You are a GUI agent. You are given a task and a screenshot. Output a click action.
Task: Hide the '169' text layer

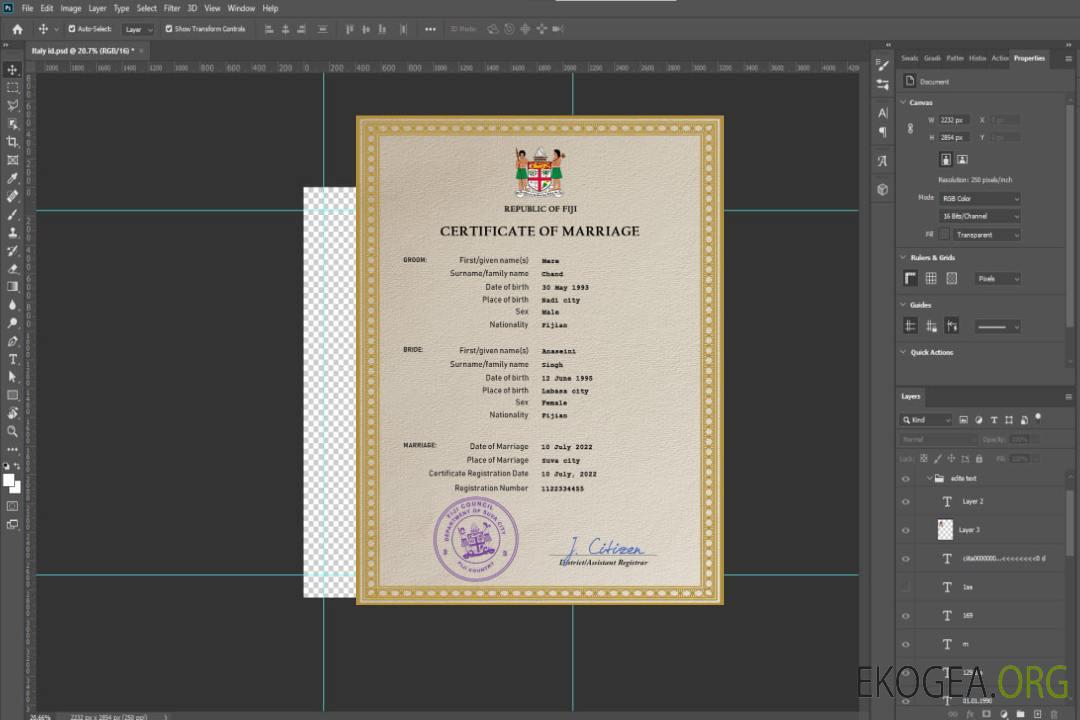point(906,616)
